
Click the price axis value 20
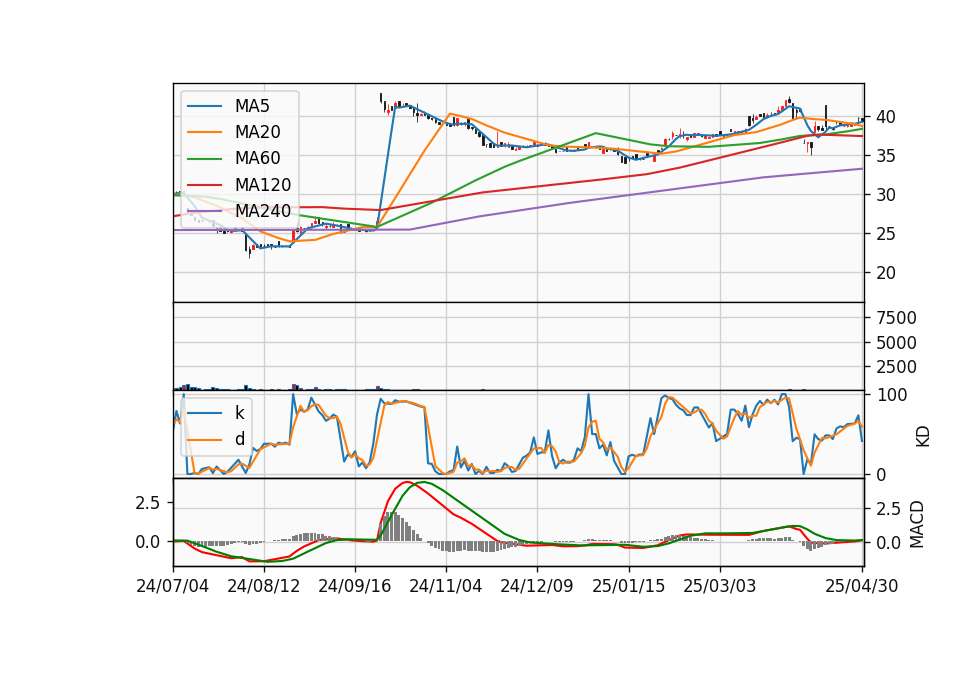[x=886, y=273]
